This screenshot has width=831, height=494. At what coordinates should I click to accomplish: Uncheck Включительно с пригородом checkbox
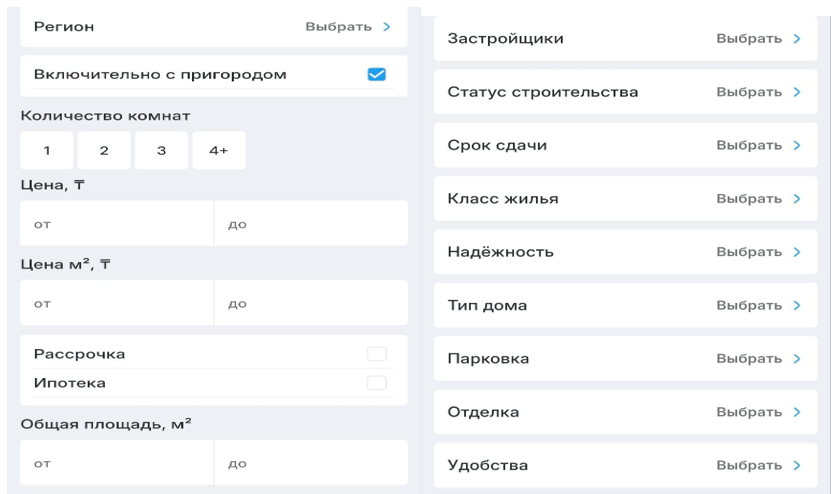point(377,74)
